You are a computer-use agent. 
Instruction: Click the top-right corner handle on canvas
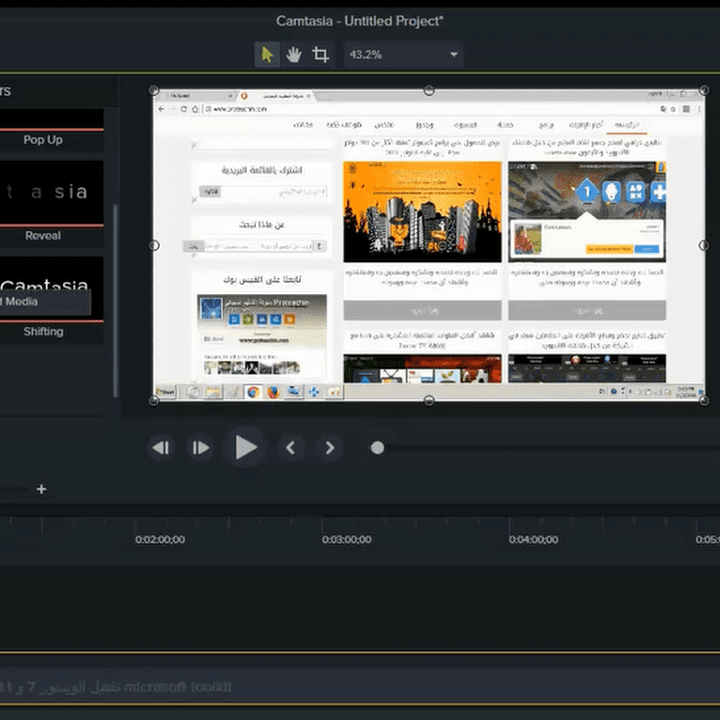pyautogui.click(x=704, y=90)
